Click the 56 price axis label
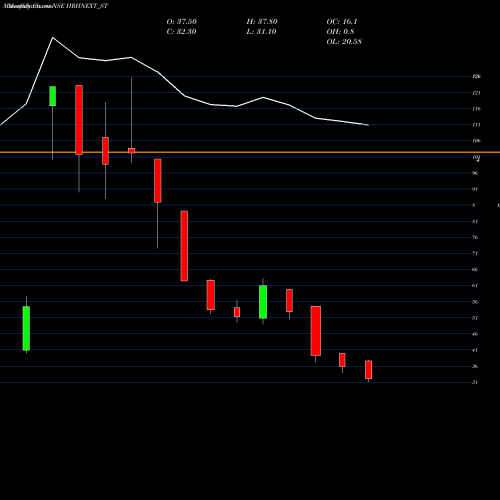500x500 pixels. (475, 302)
